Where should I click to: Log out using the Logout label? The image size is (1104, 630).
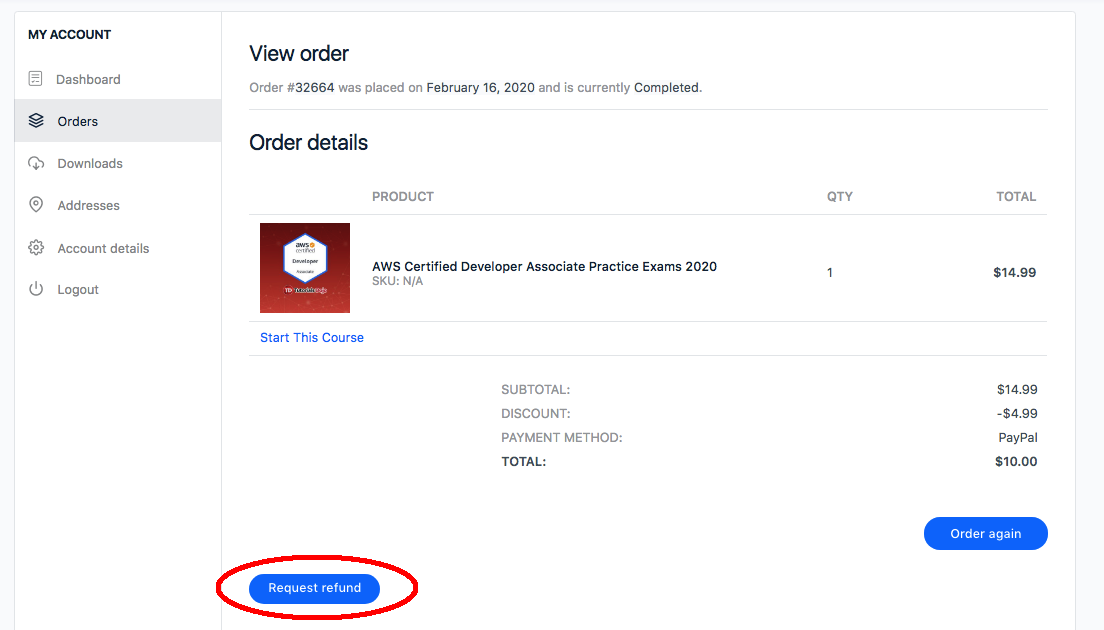[78, 289]
